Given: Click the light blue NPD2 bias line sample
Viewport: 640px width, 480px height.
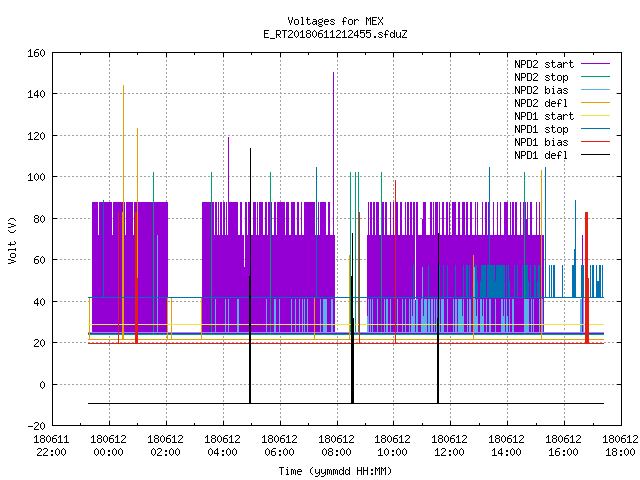Looking at the screenshot, I should [x=595, y=90].
